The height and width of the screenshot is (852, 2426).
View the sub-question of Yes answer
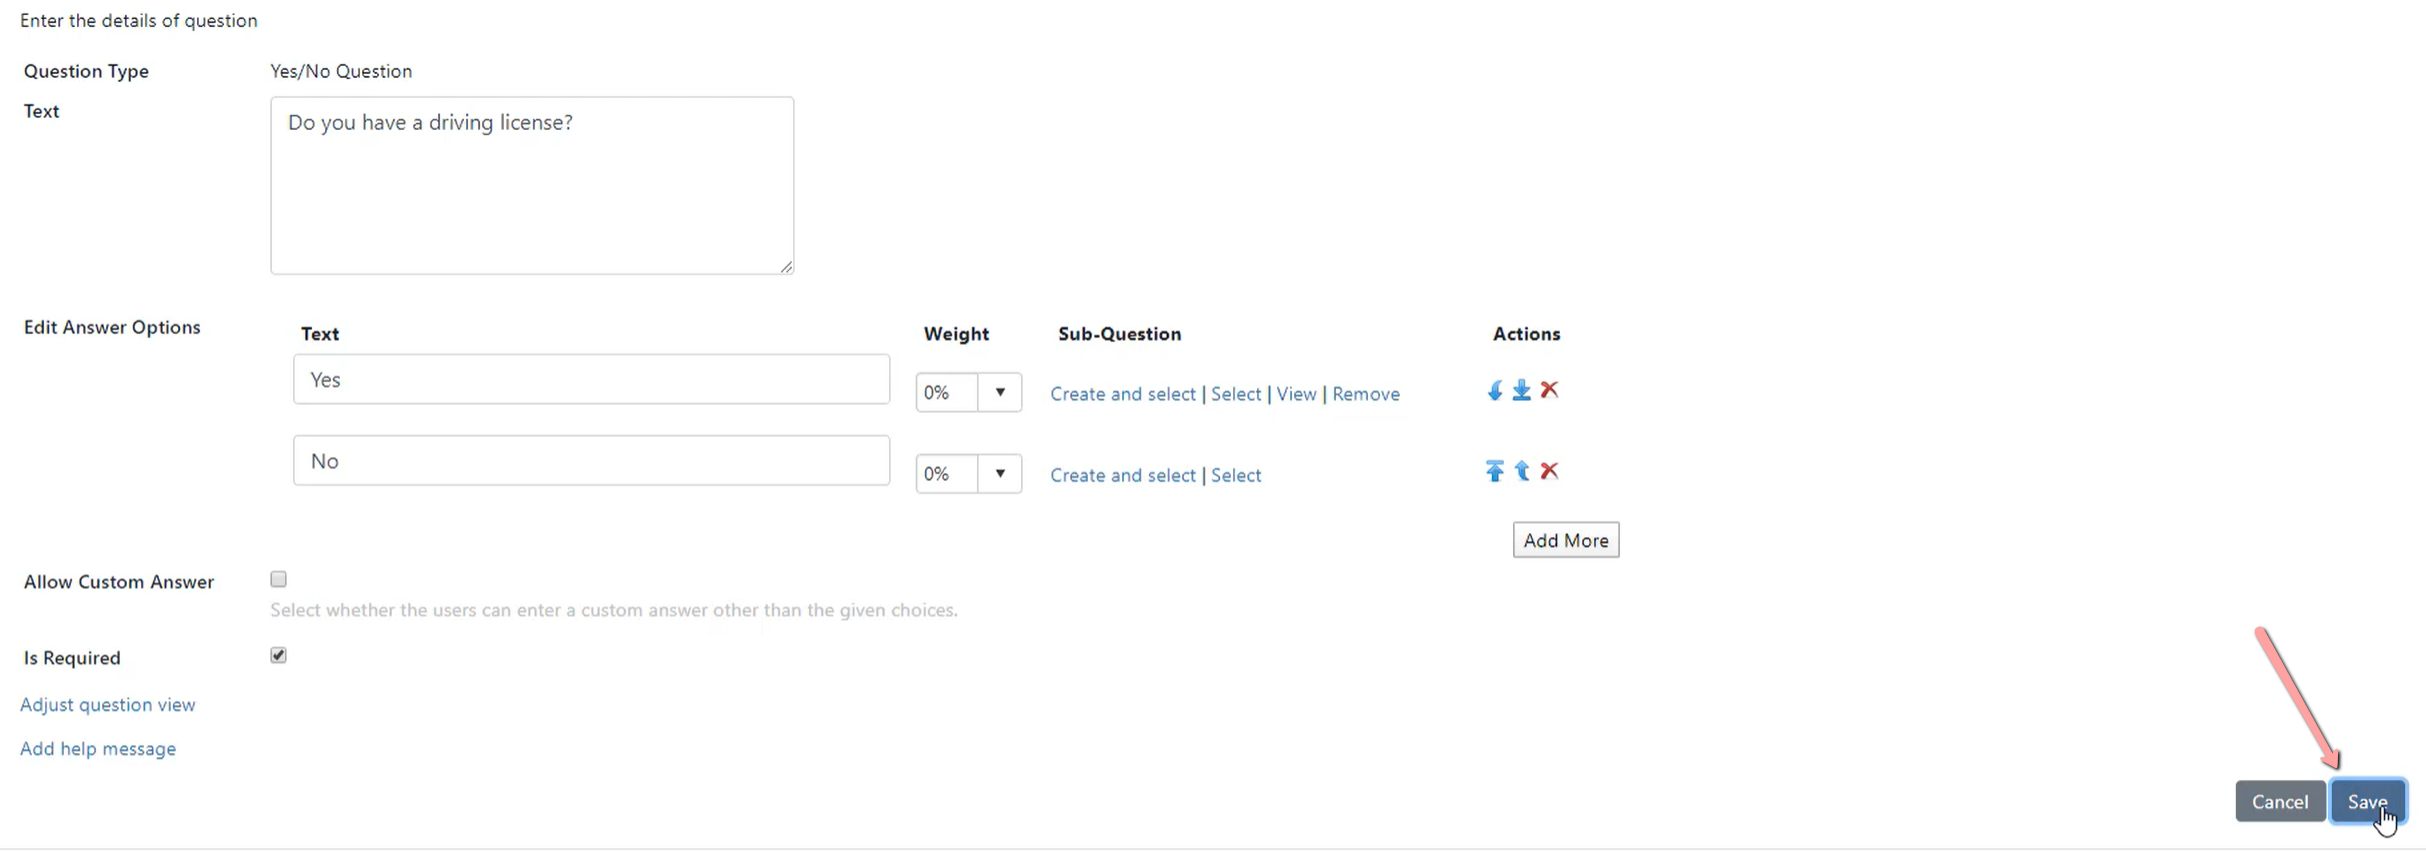tap(1296, 394)
